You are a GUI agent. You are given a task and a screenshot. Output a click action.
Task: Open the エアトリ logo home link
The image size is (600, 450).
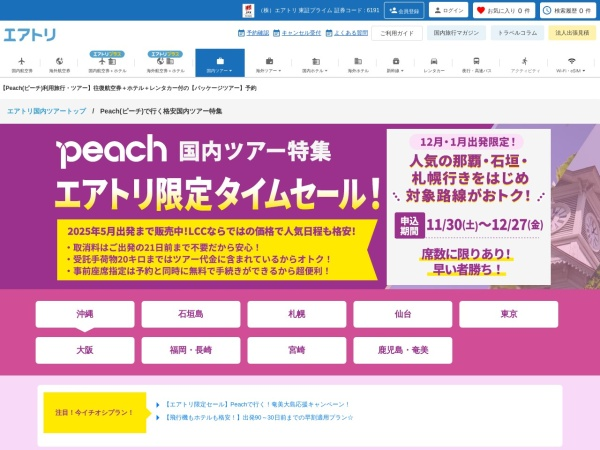click(29, 34)
